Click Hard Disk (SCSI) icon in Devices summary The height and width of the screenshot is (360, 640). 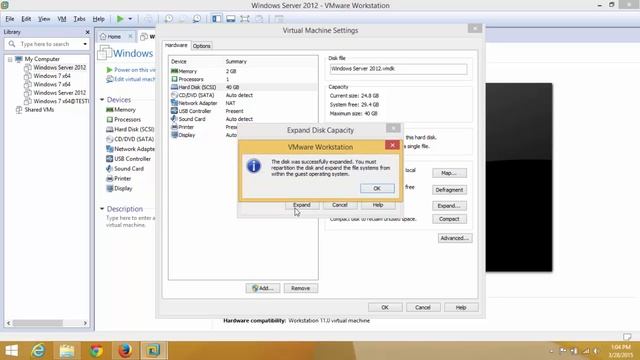pos(109,129)
